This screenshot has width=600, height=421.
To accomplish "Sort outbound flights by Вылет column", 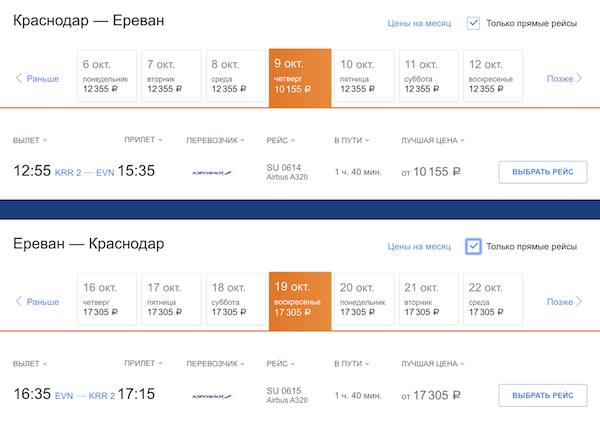I will tap(30, 140).
